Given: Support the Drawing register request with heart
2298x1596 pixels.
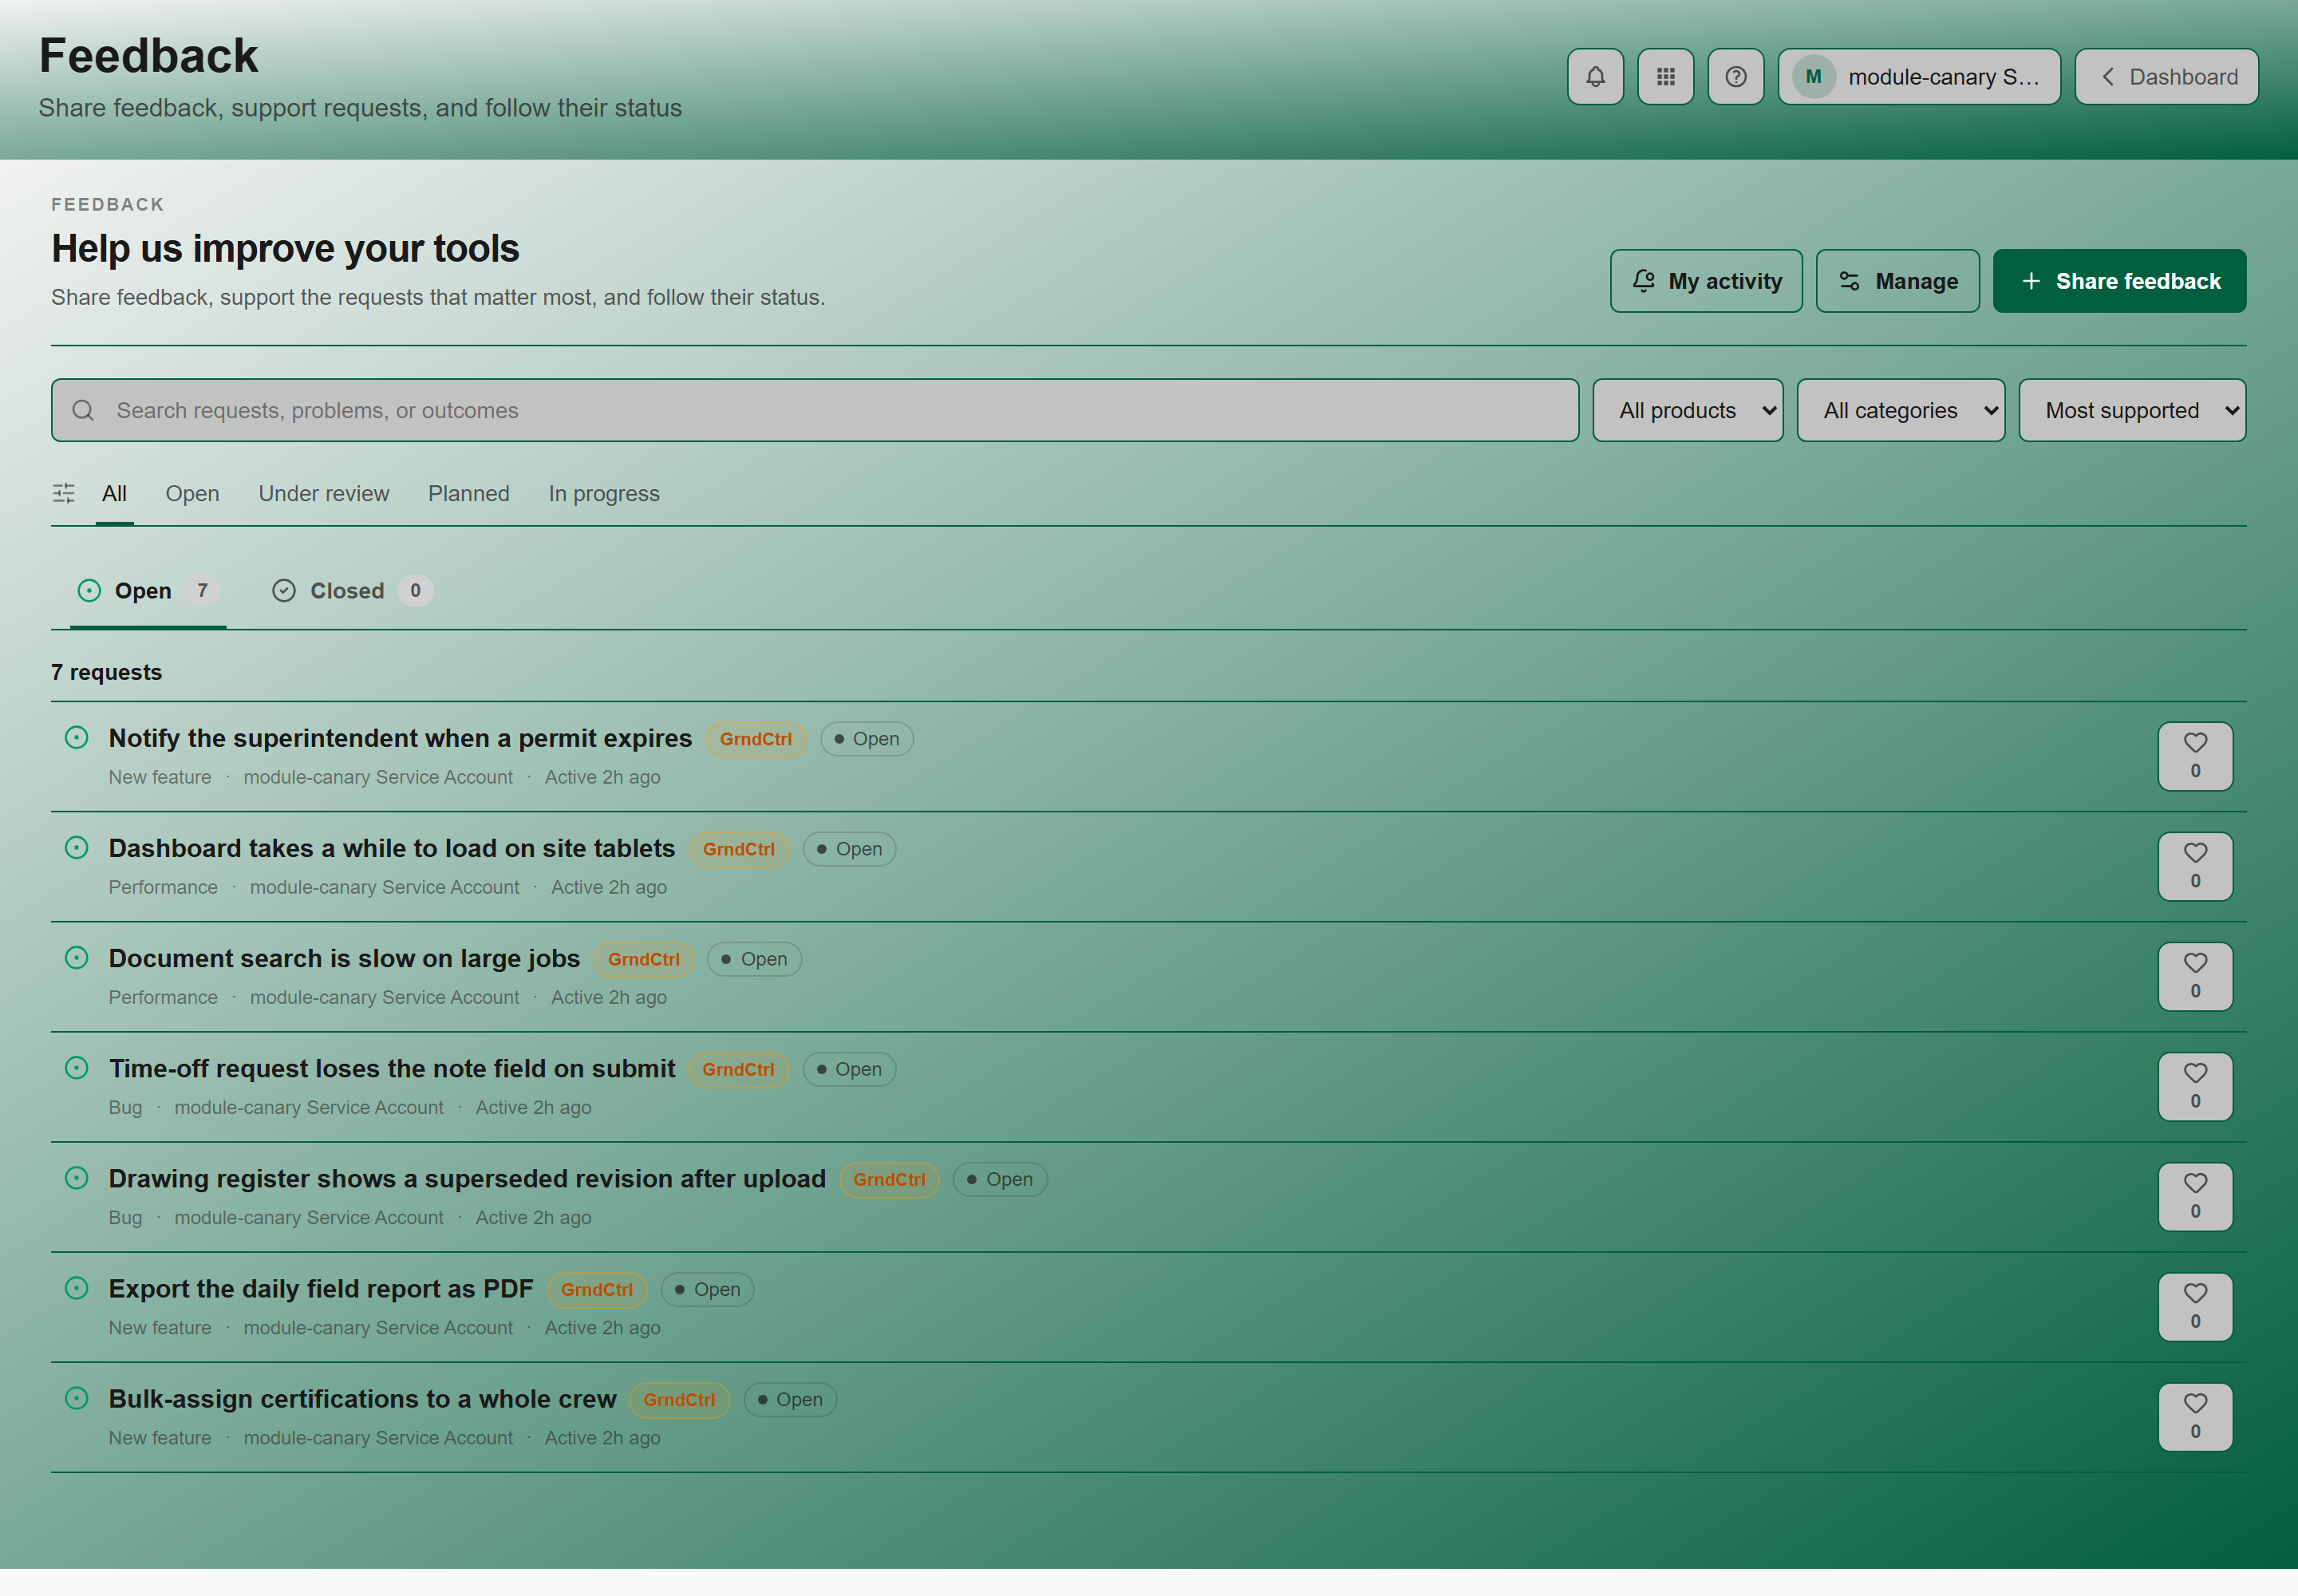Looking at the screenshot, I should pos(2195,1196).
